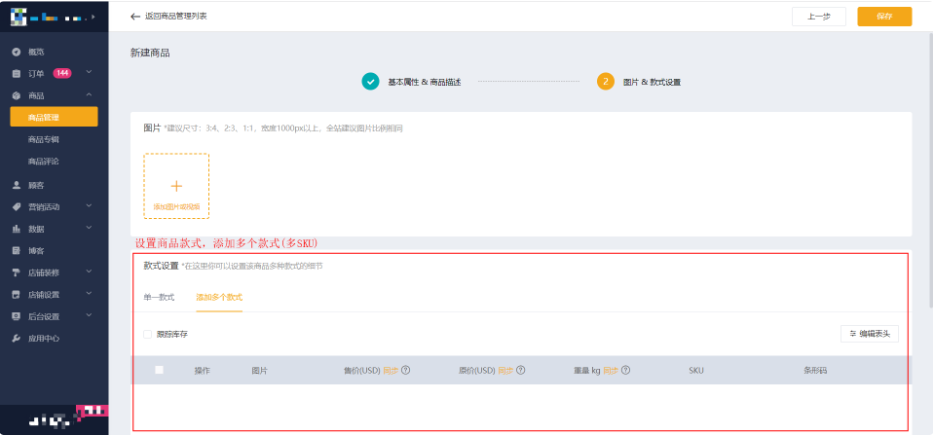This screenshot has width=933, height=437.
Task: Tick the select-all checkbox in table header
Action: [159, 370]
